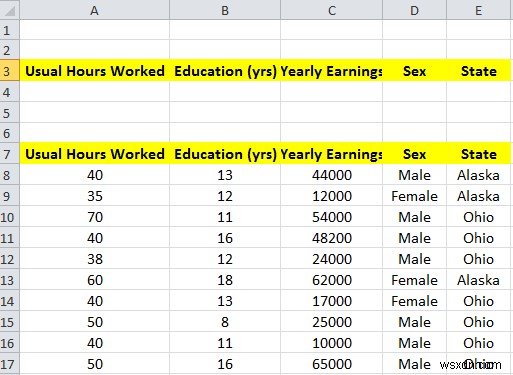Click 'State' header in row 3
513x375 pixels.
[479, 71]
